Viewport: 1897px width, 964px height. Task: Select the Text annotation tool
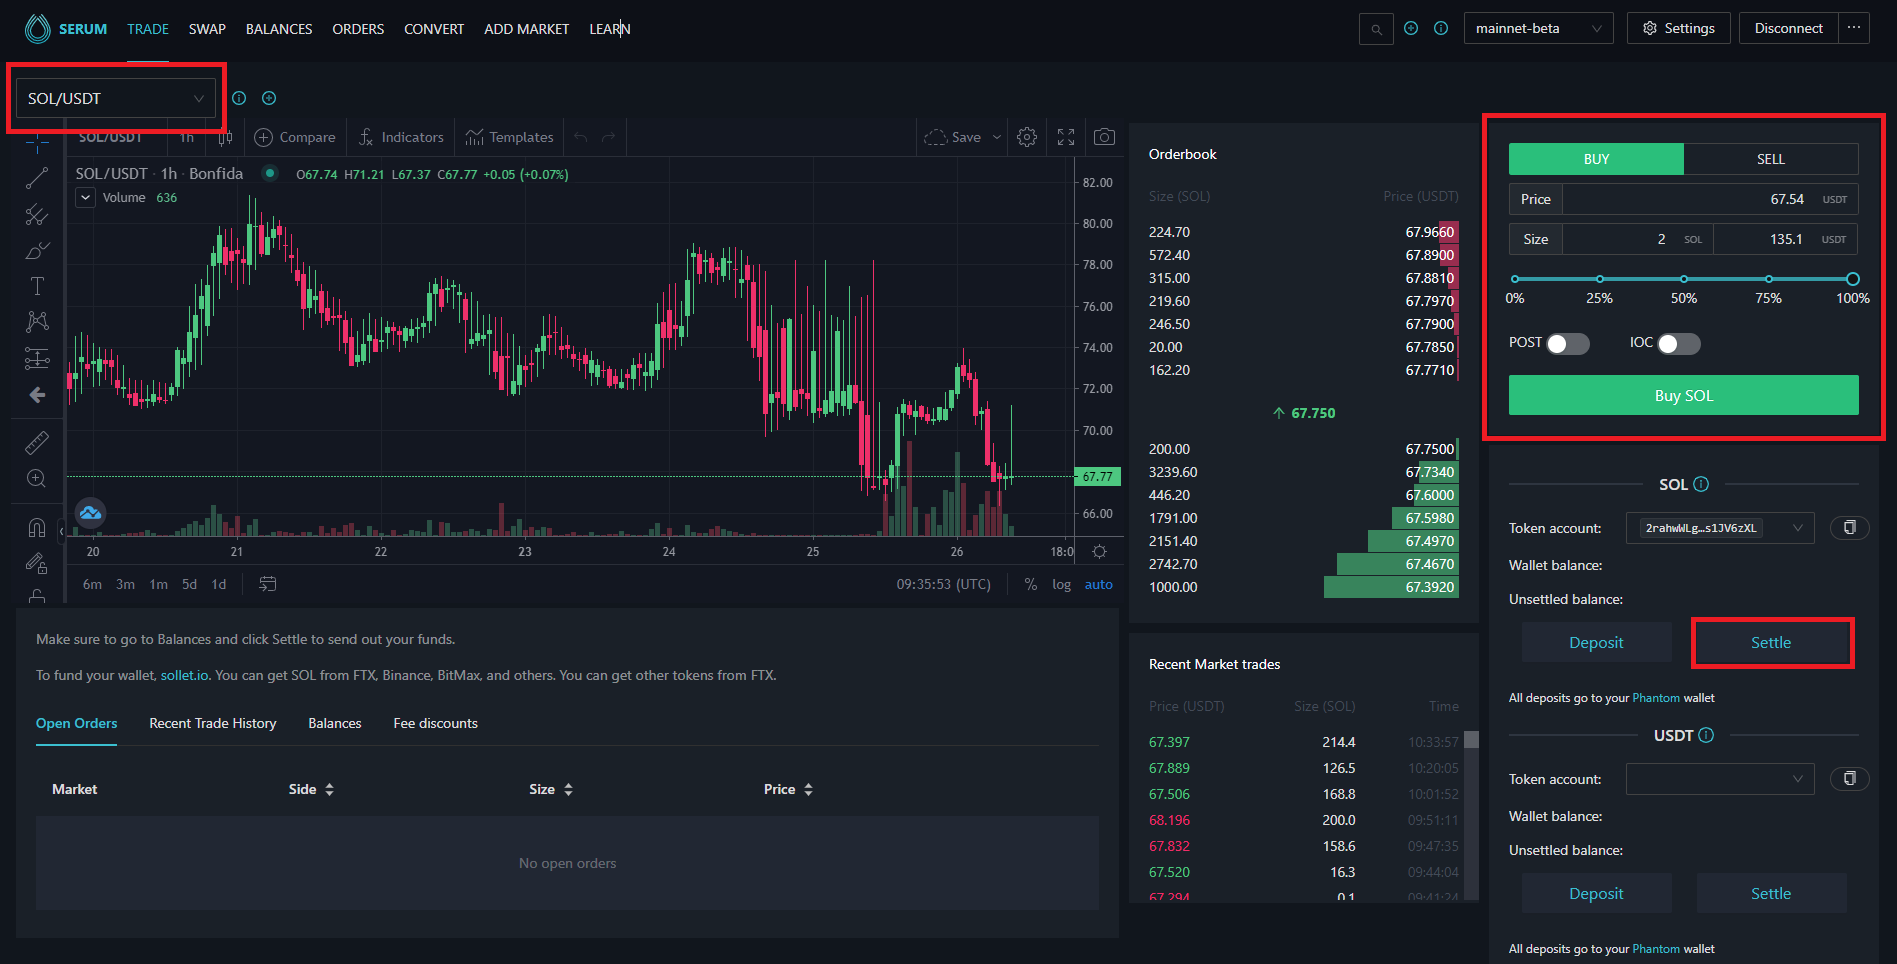[37, 285]
